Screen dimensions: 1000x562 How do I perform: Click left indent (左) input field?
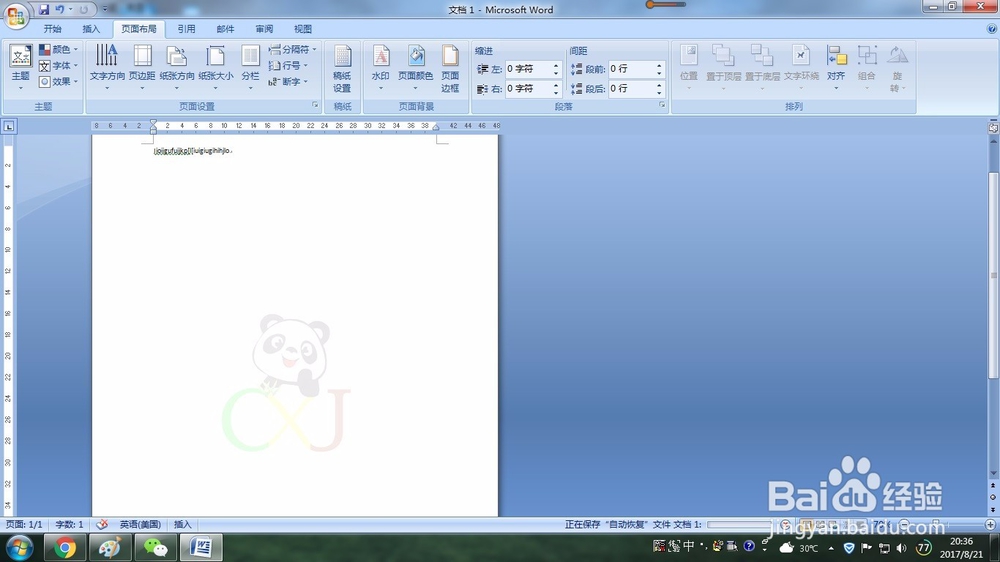(x=527, y=69)
